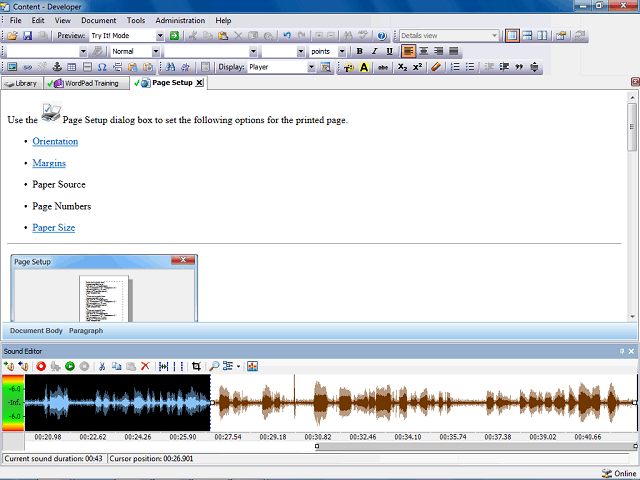The image size is (640, 480).
Task: Switch to horizontal split layout
Action: [x=527, y=36]
